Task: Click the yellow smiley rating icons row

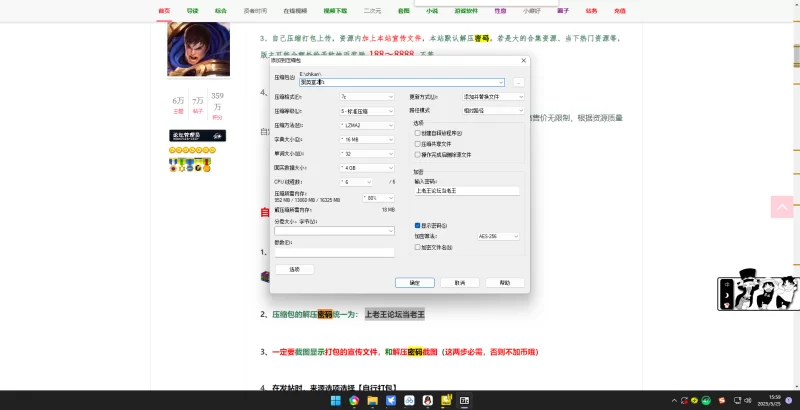Action: [x=192, y=150]
